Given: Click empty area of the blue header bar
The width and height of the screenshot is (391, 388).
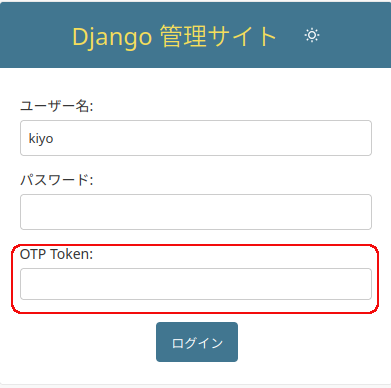Looking at the screenshot, I should [x=357, y=35].
